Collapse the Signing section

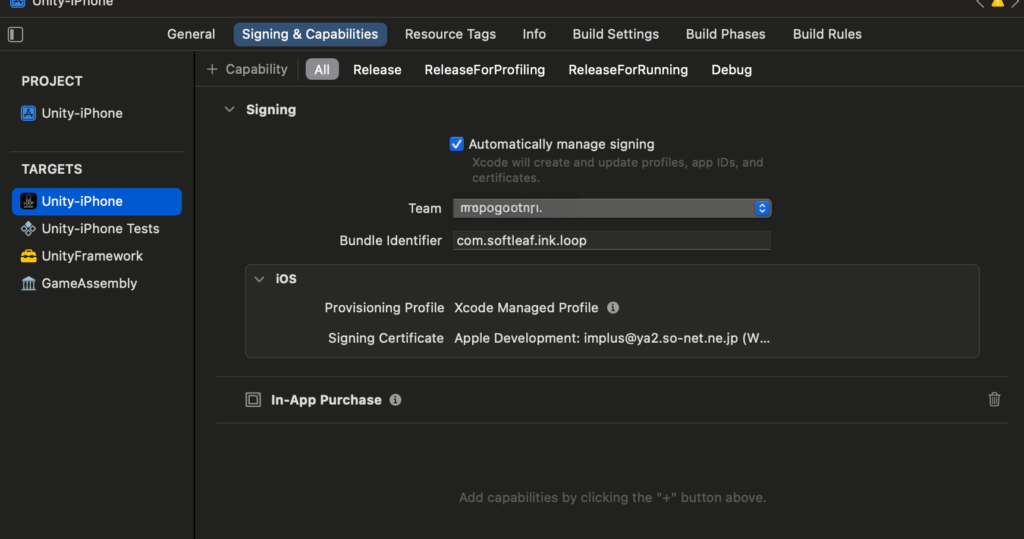click(229, 110)
